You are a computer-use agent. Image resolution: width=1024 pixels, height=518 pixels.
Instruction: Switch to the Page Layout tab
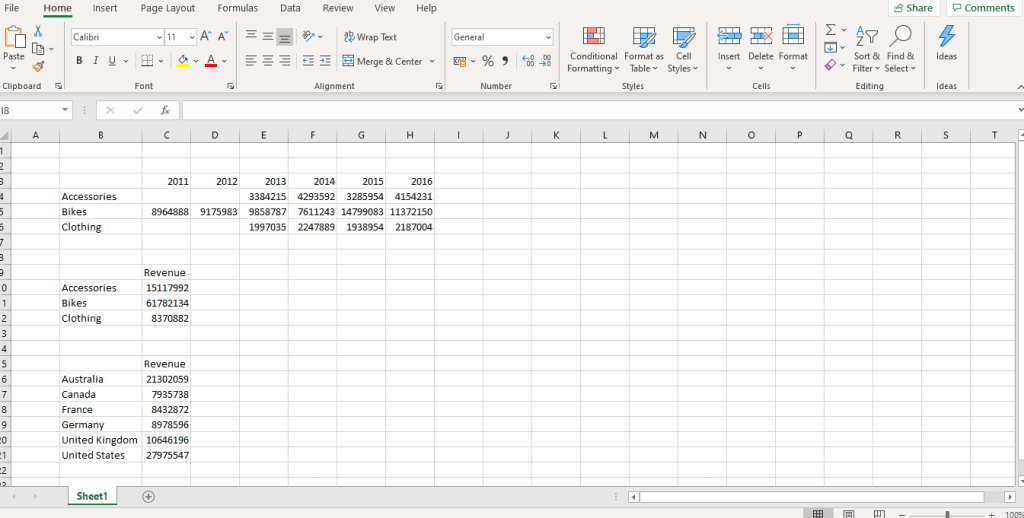pyautogui.click(x=167, y=8)
